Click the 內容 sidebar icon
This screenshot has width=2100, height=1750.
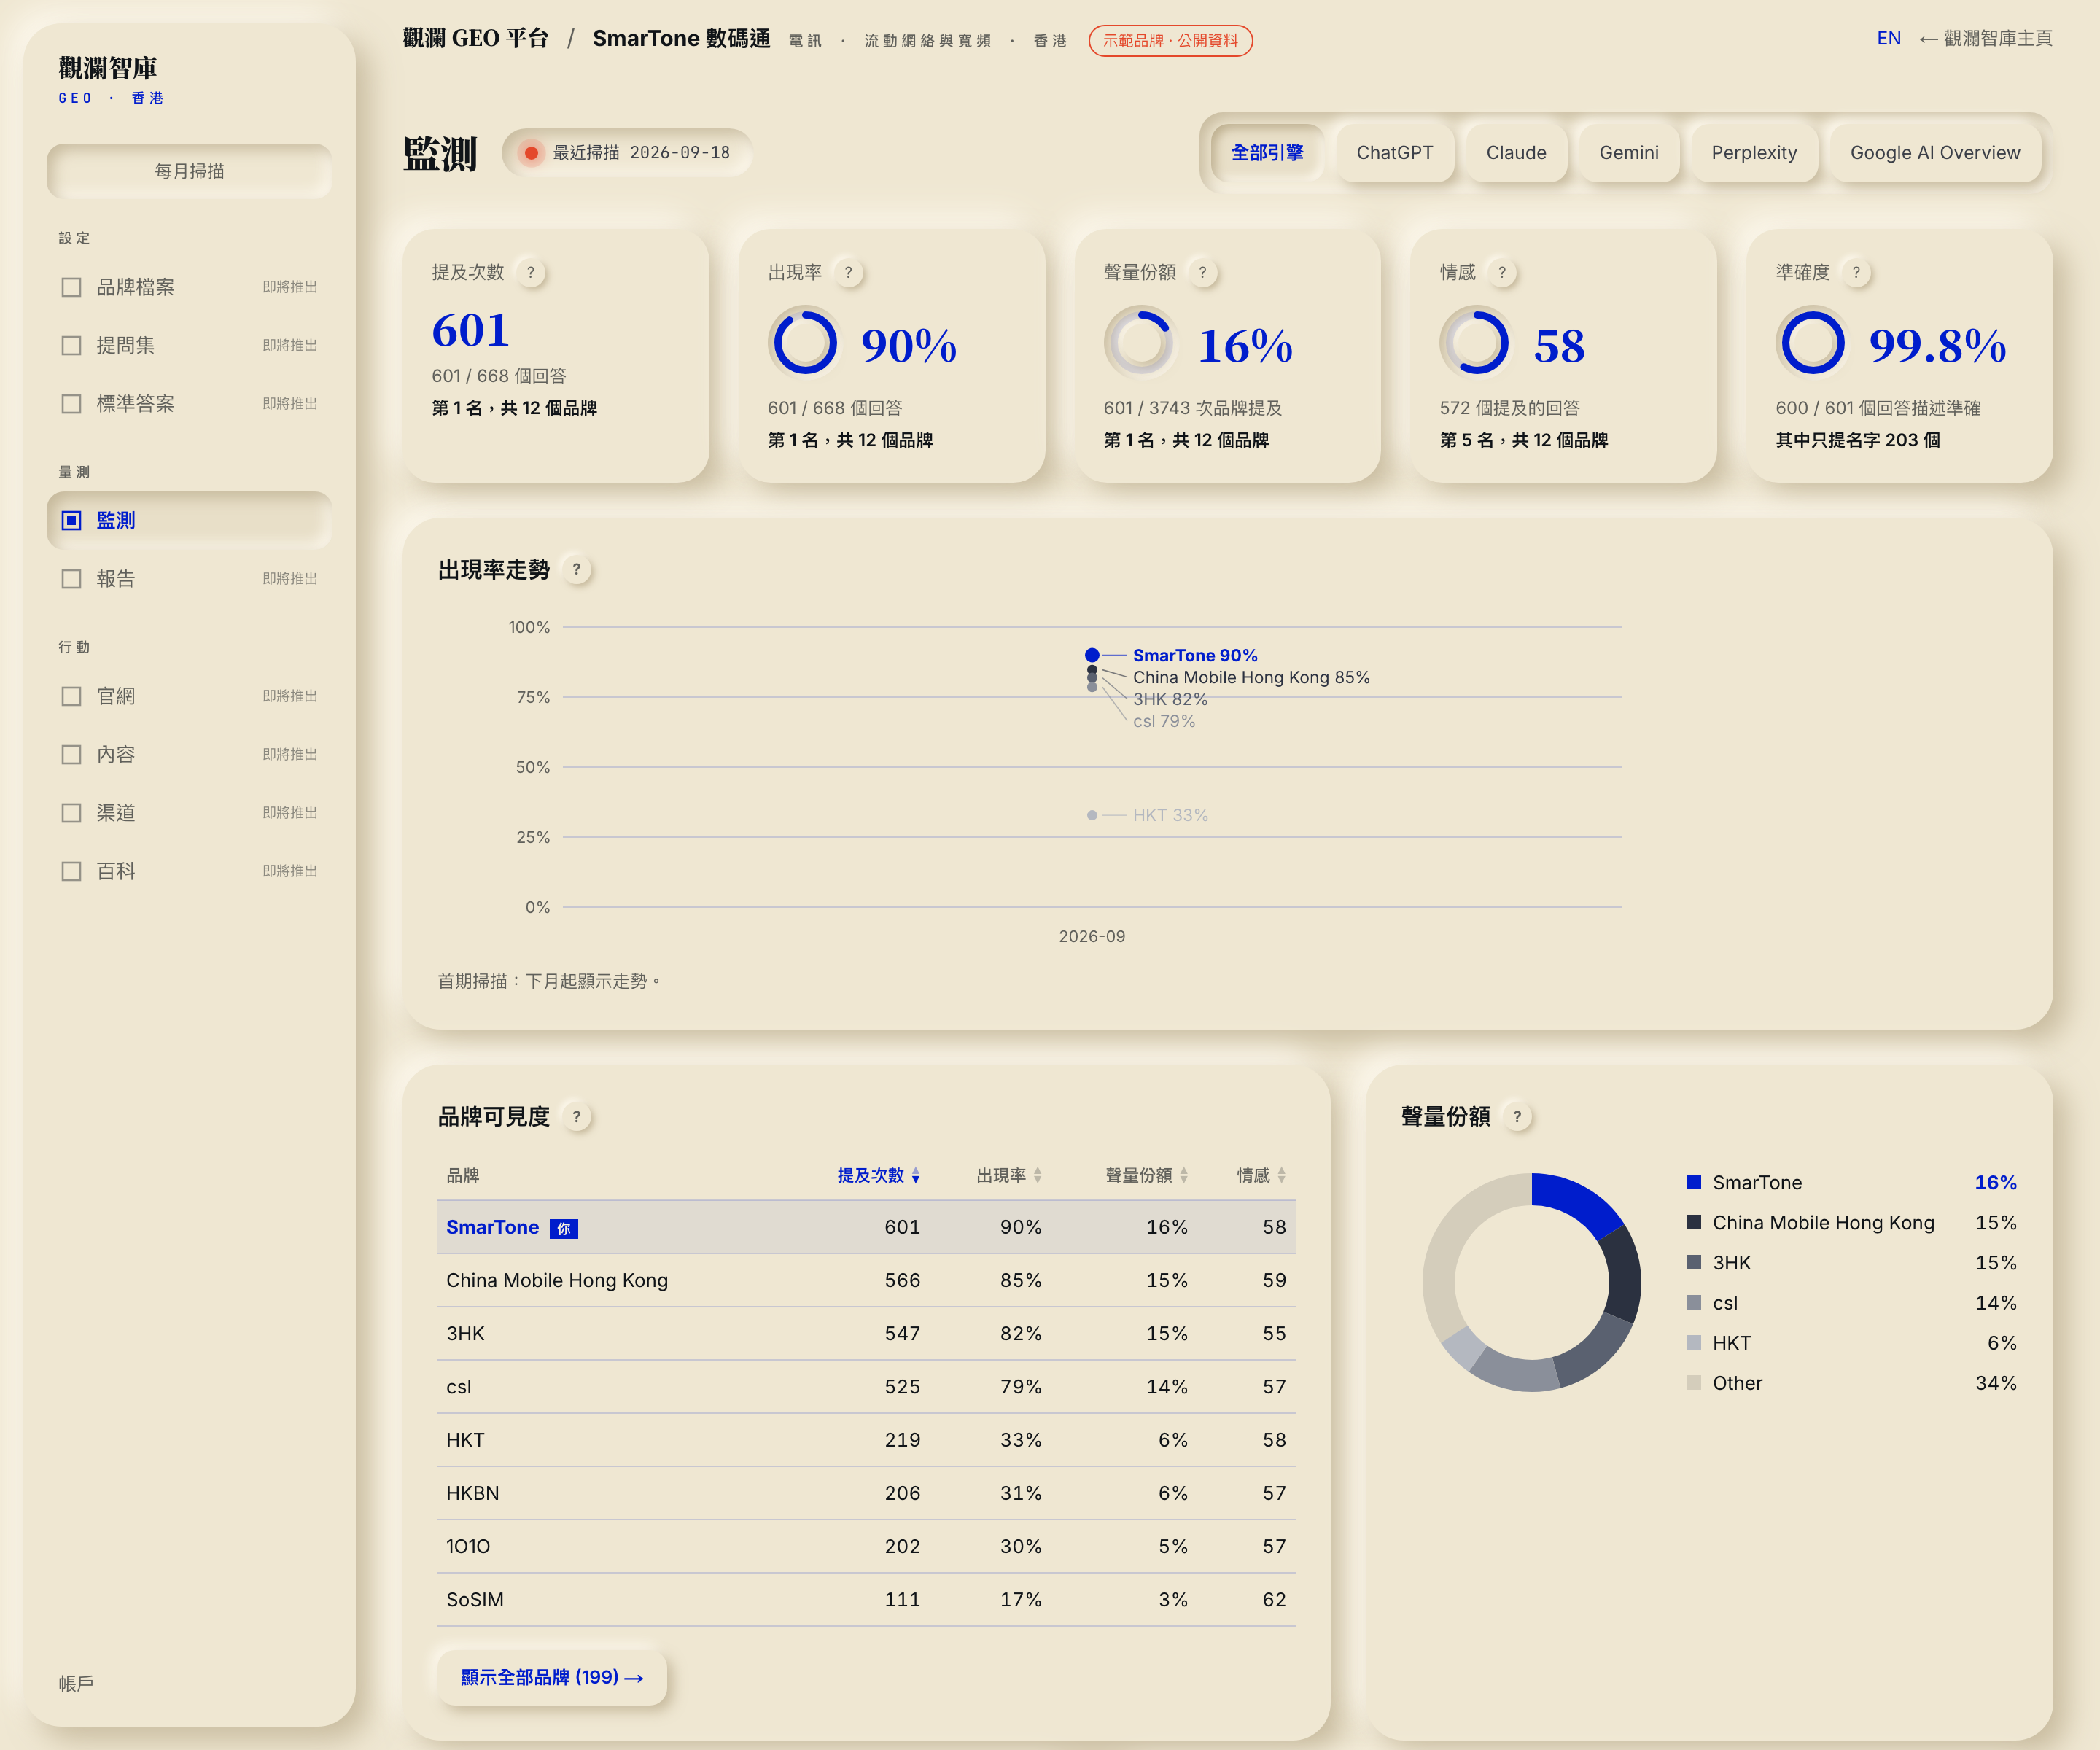coord(71,754)
